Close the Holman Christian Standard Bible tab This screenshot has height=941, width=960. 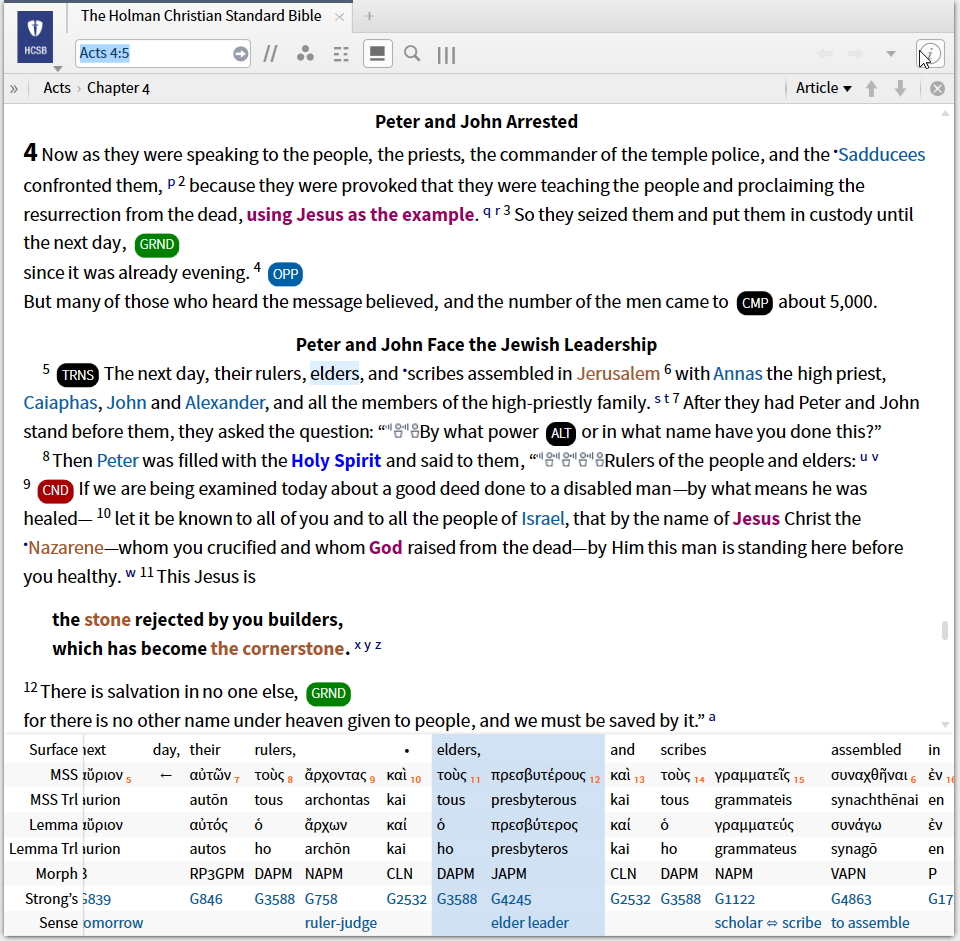[x=339, y=17]
